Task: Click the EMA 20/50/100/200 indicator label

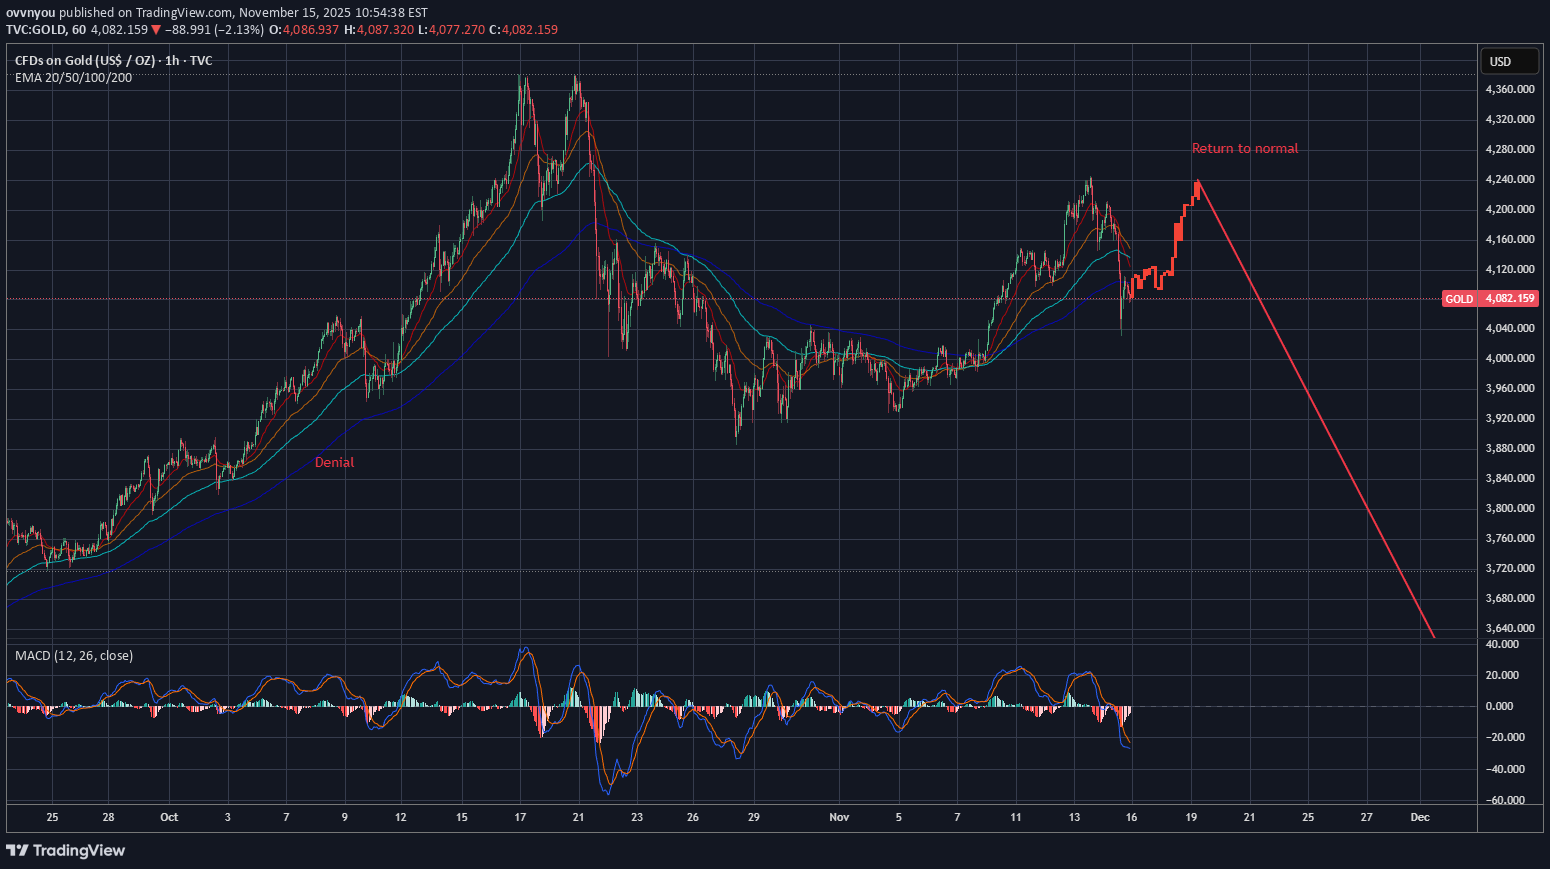Action: pos(73,78)
